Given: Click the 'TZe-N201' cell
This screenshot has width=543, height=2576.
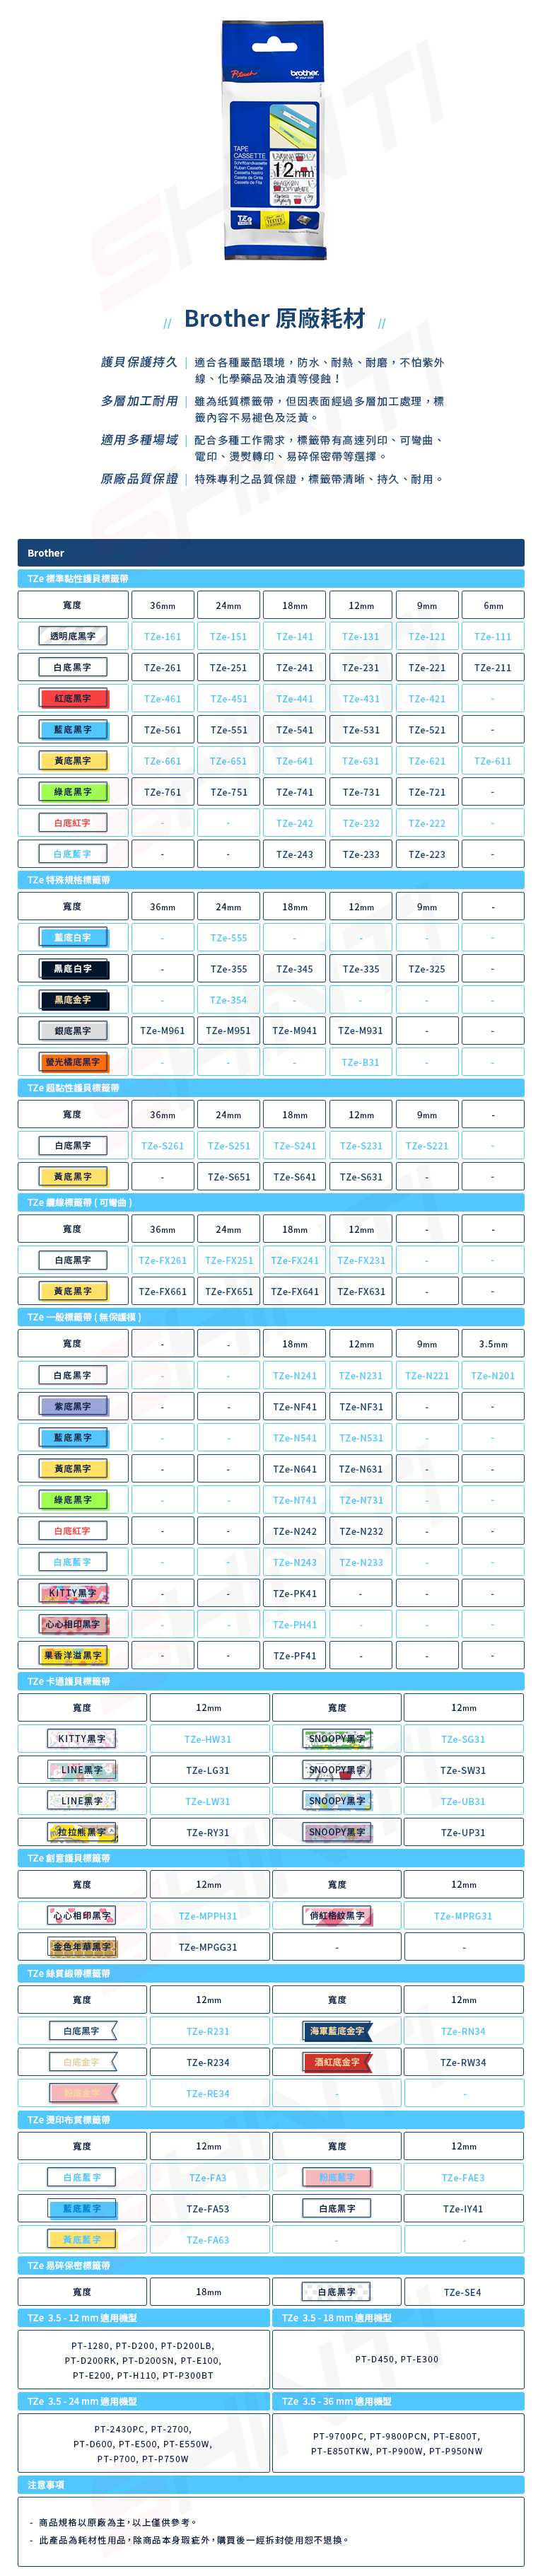Looking at the screenshot, I should pyautogui.click(x=493, y=1375).
